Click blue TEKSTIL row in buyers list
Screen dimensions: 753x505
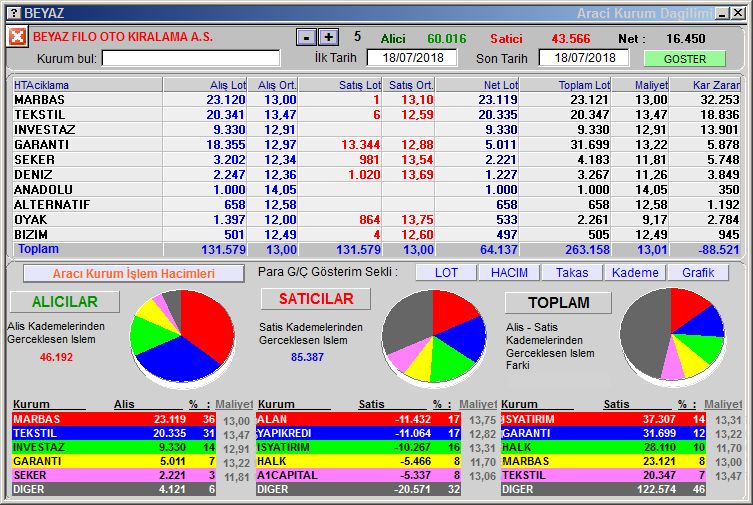tap(114, 433)
